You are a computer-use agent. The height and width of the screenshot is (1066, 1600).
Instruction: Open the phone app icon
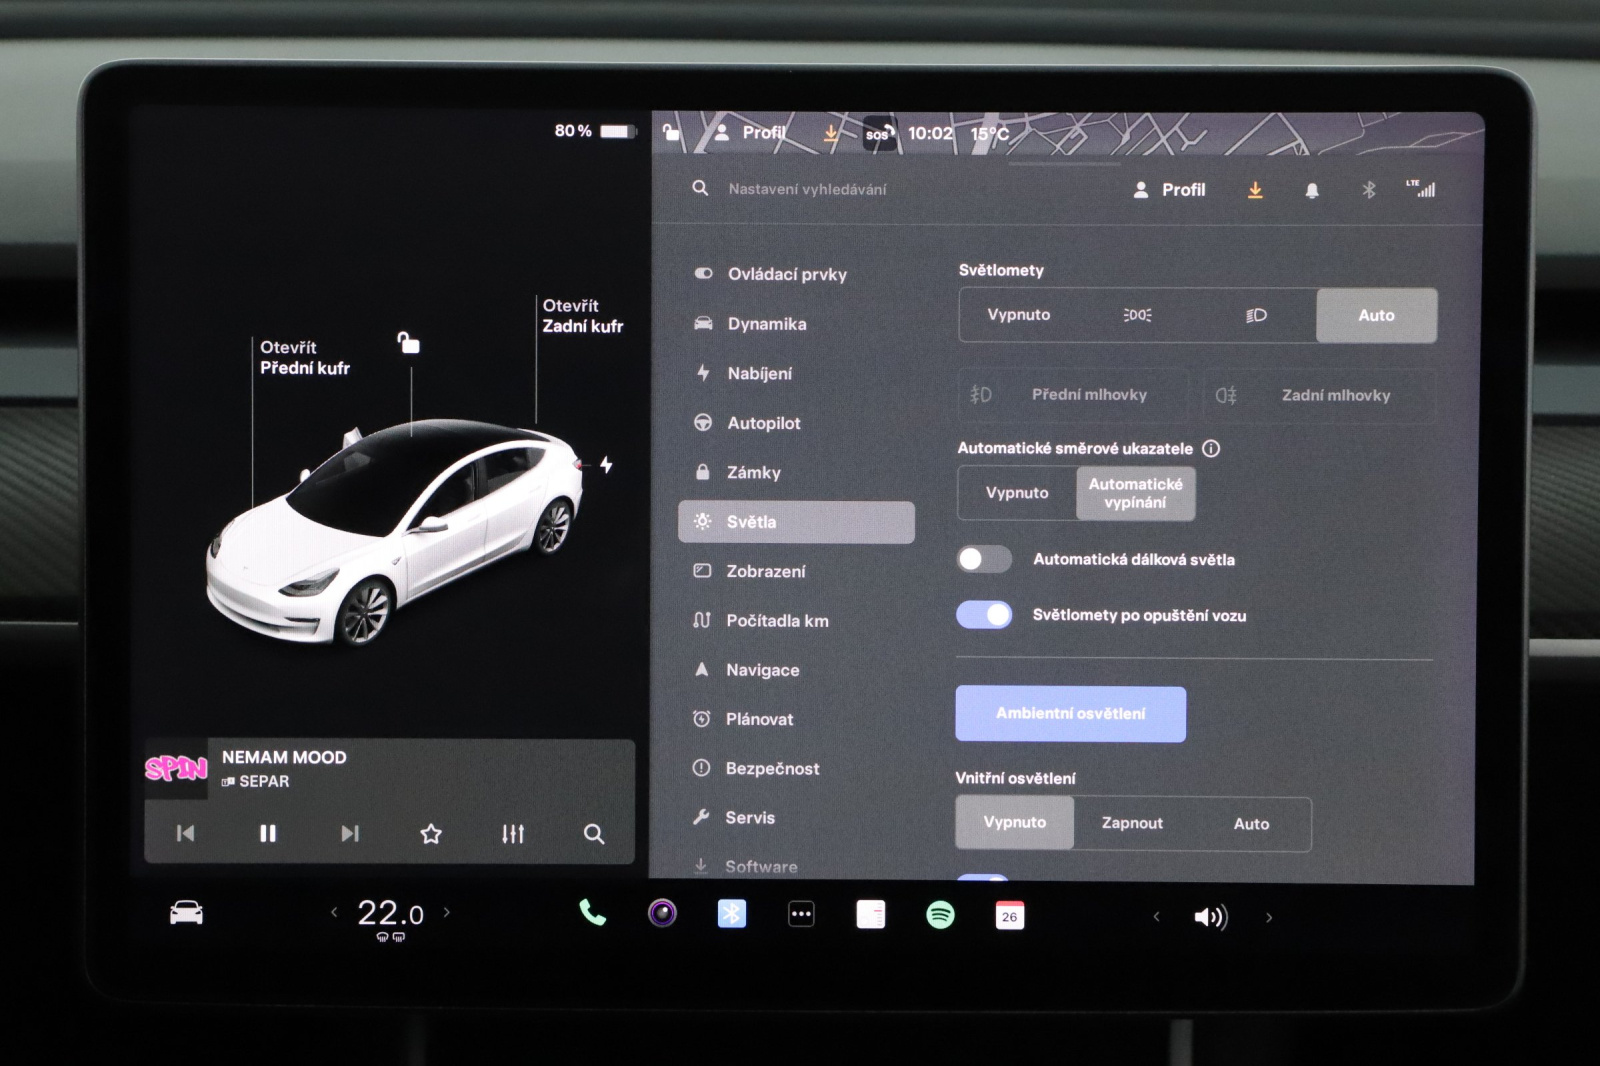[592, 913]
